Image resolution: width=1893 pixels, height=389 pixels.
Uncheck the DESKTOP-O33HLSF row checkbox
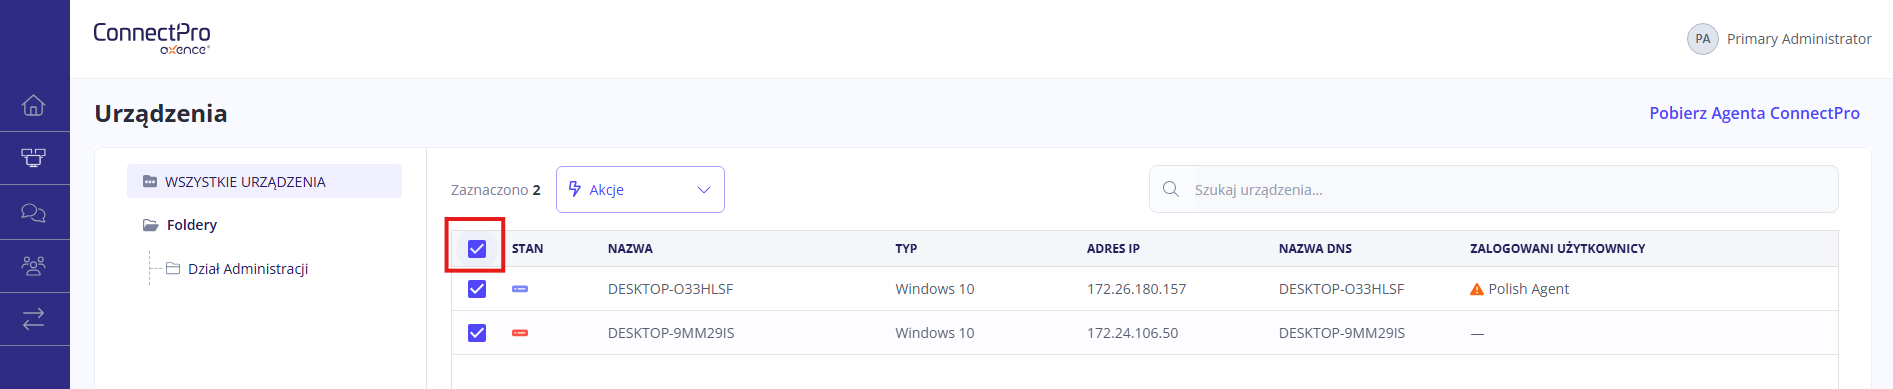pyautogui.click(x=477, y=289)
